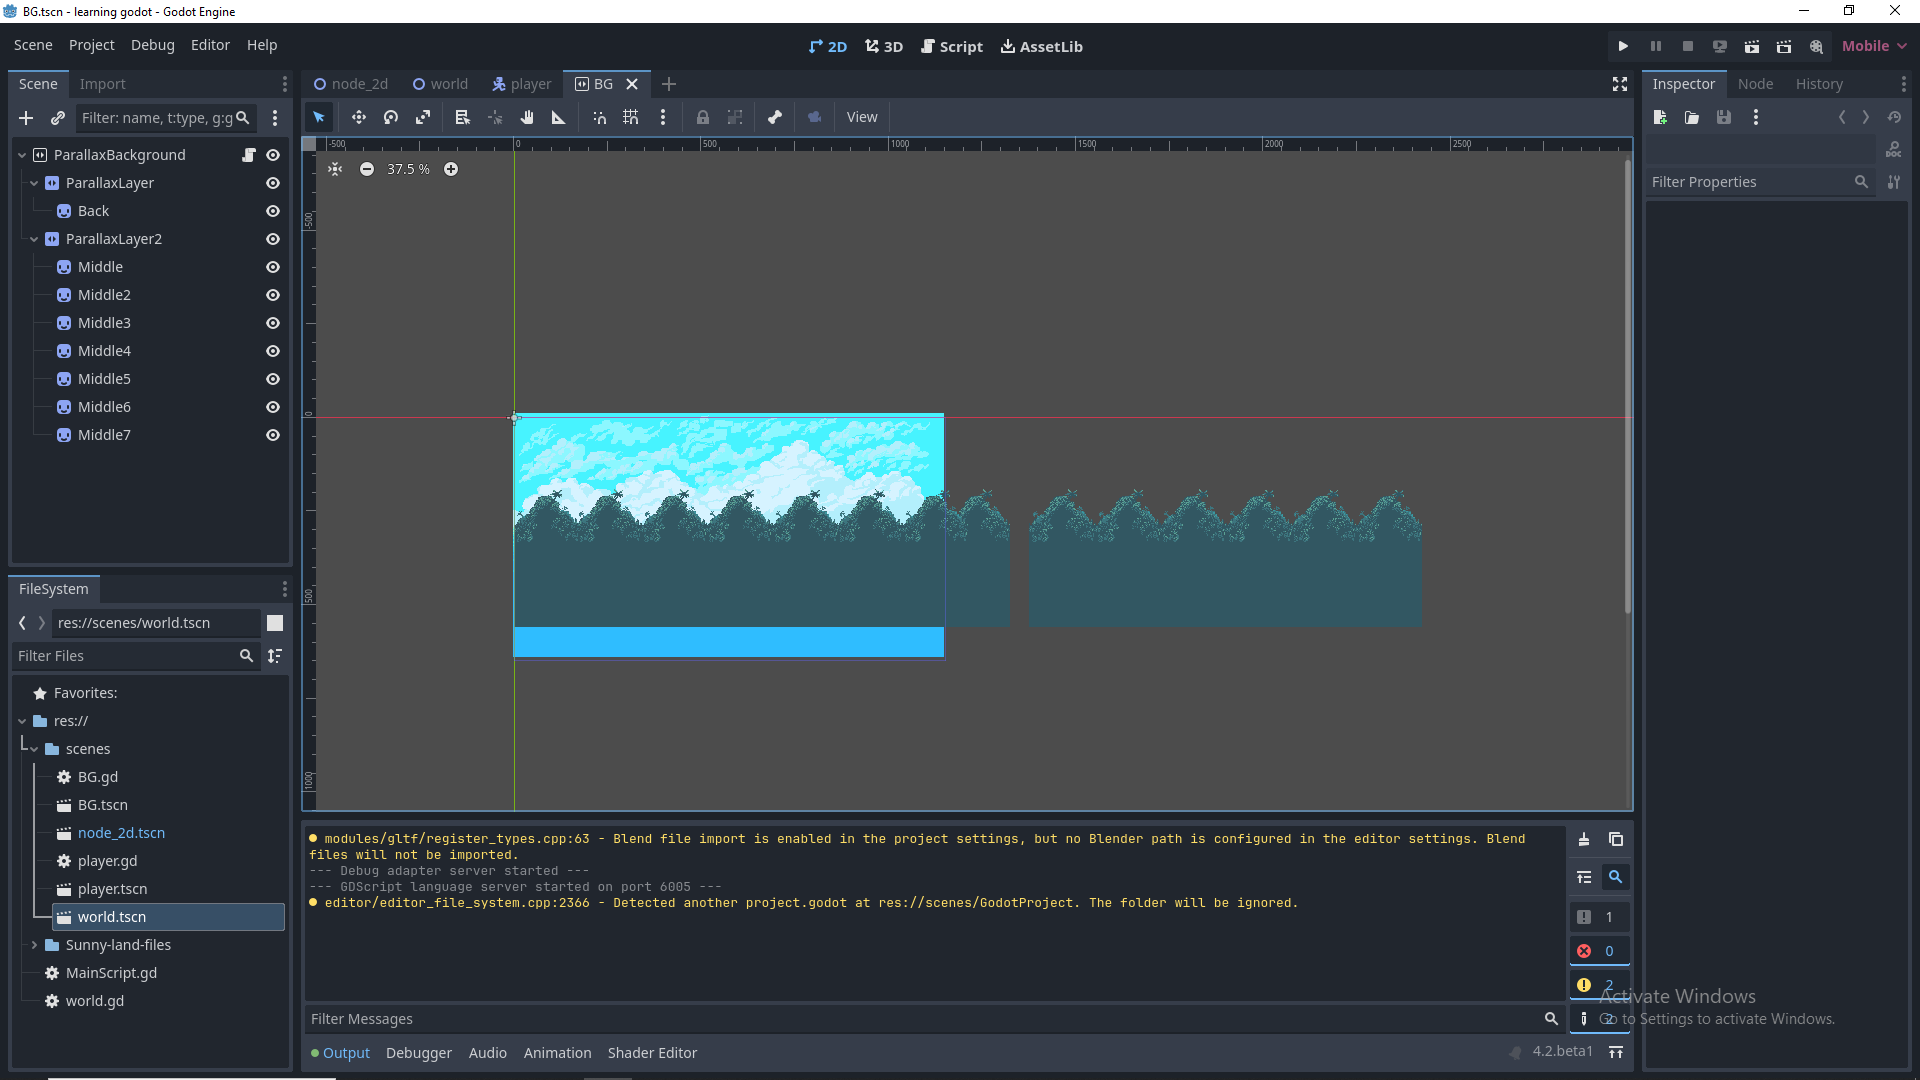The image size is (1920, 1080).
Task: Hide the Middle7 node
Action: click(273, 435)
